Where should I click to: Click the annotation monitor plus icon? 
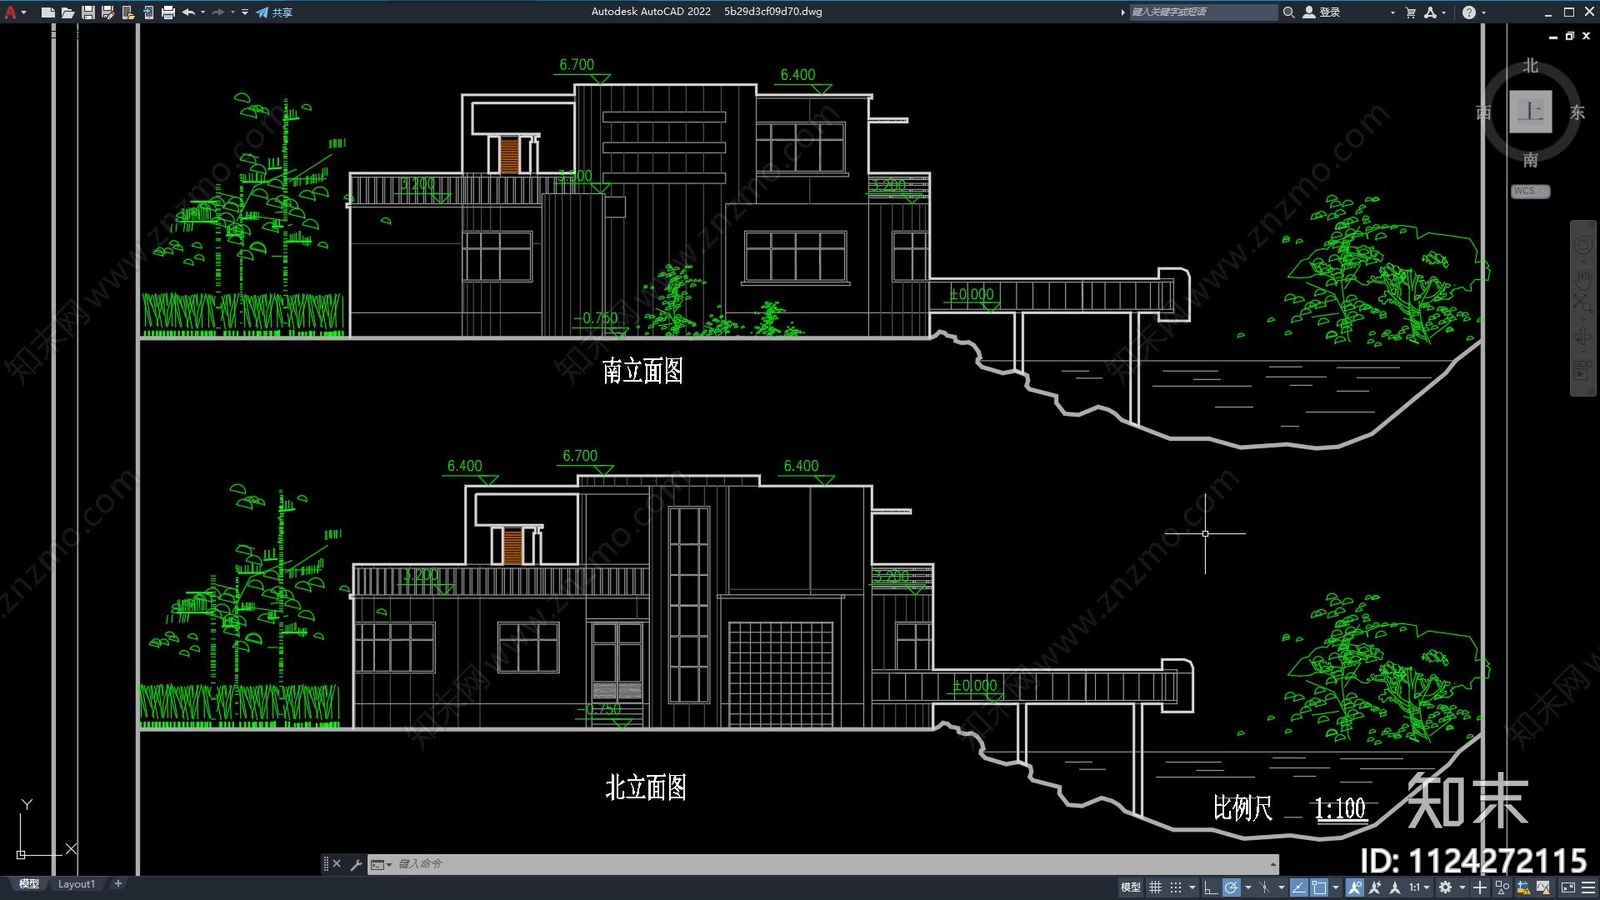click(1480, 887)
